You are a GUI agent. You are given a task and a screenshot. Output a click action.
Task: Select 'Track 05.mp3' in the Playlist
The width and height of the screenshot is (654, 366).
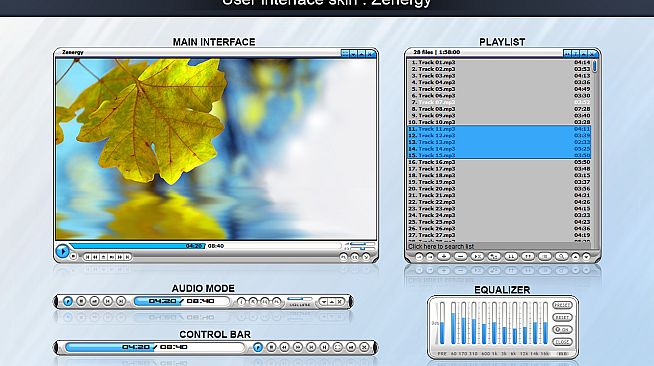pyautogui.click(x=499, y=89)
